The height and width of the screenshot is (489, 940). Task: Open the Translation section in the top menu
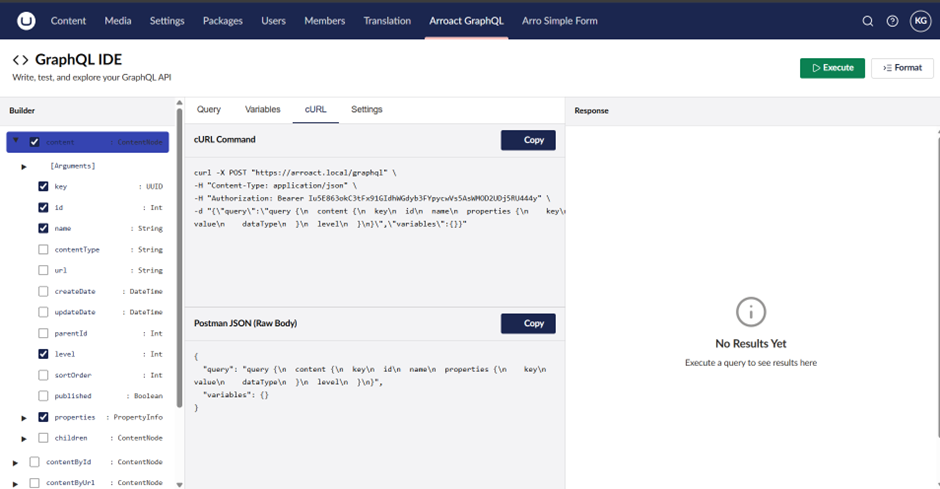click(x=387, y=20)
